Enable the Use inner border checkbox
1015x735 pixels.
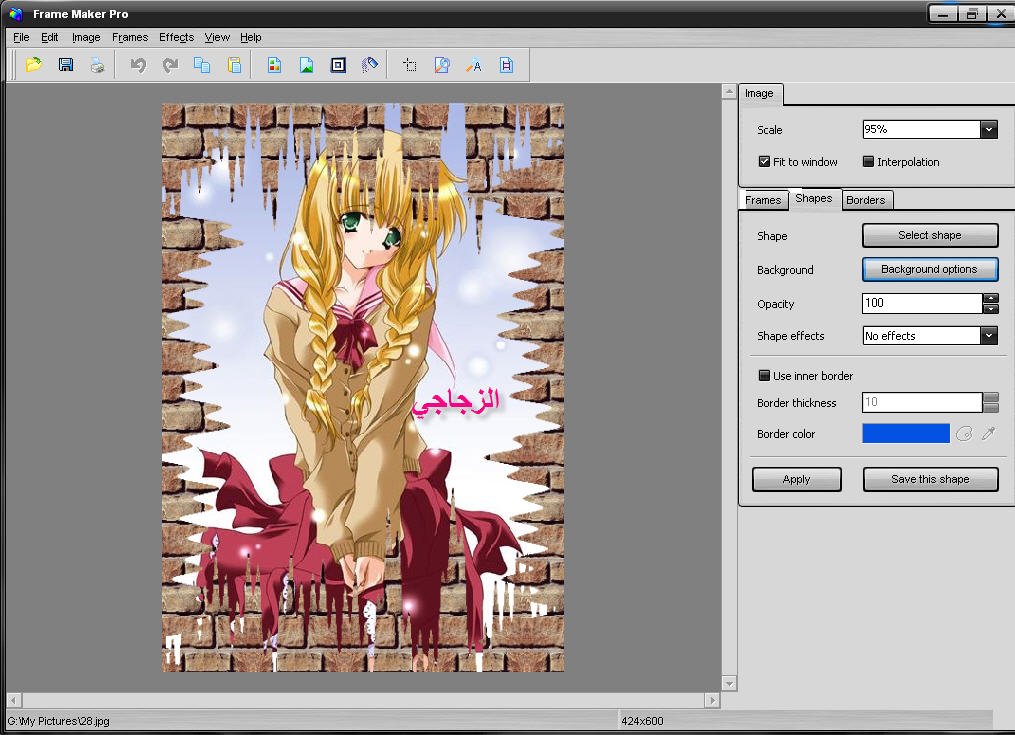[764, 376]
